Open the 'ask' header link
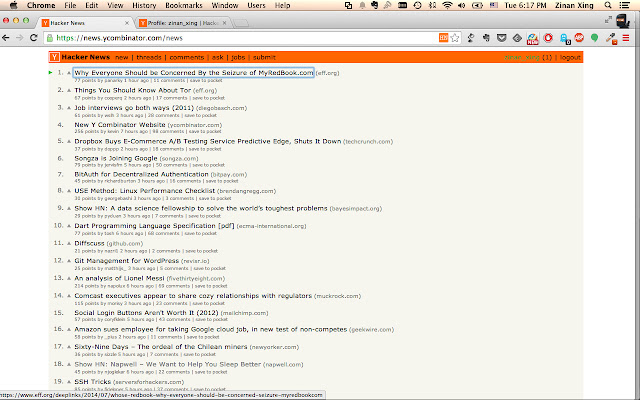640x400 pixels. coord(218,58)
